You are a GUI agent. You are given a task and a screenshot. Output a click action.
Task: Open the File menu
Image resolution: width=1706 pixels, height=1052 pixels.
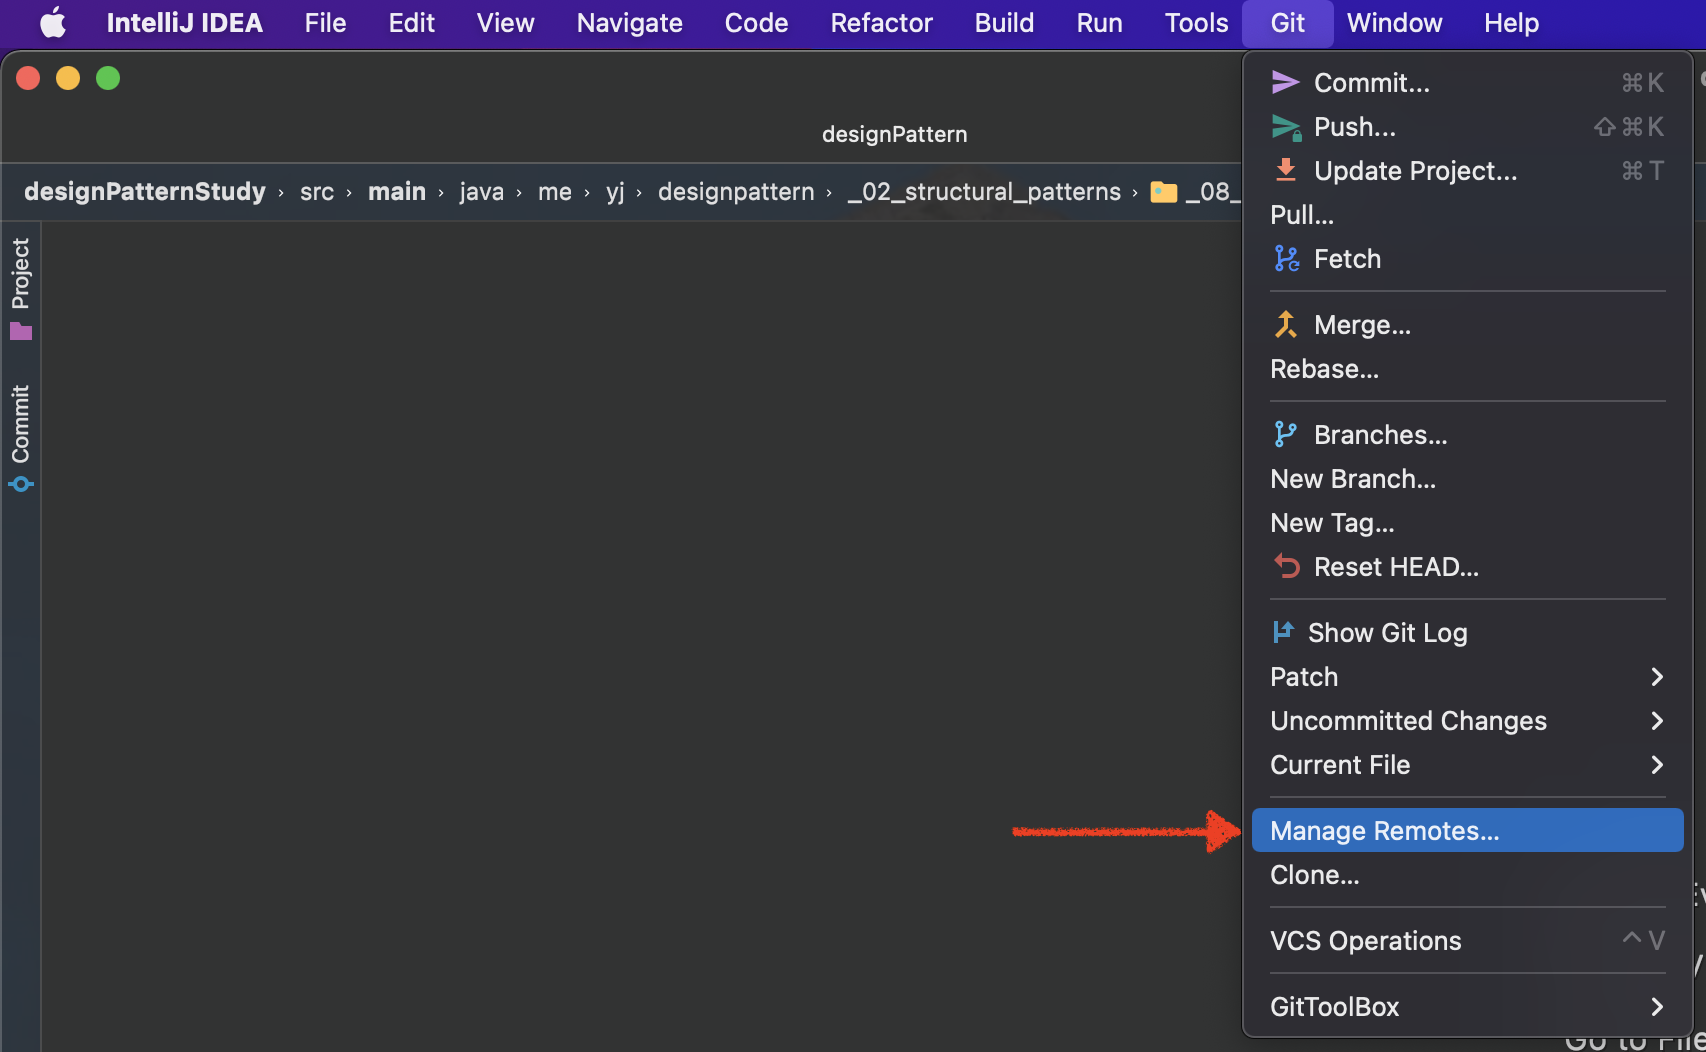[325, 22]
